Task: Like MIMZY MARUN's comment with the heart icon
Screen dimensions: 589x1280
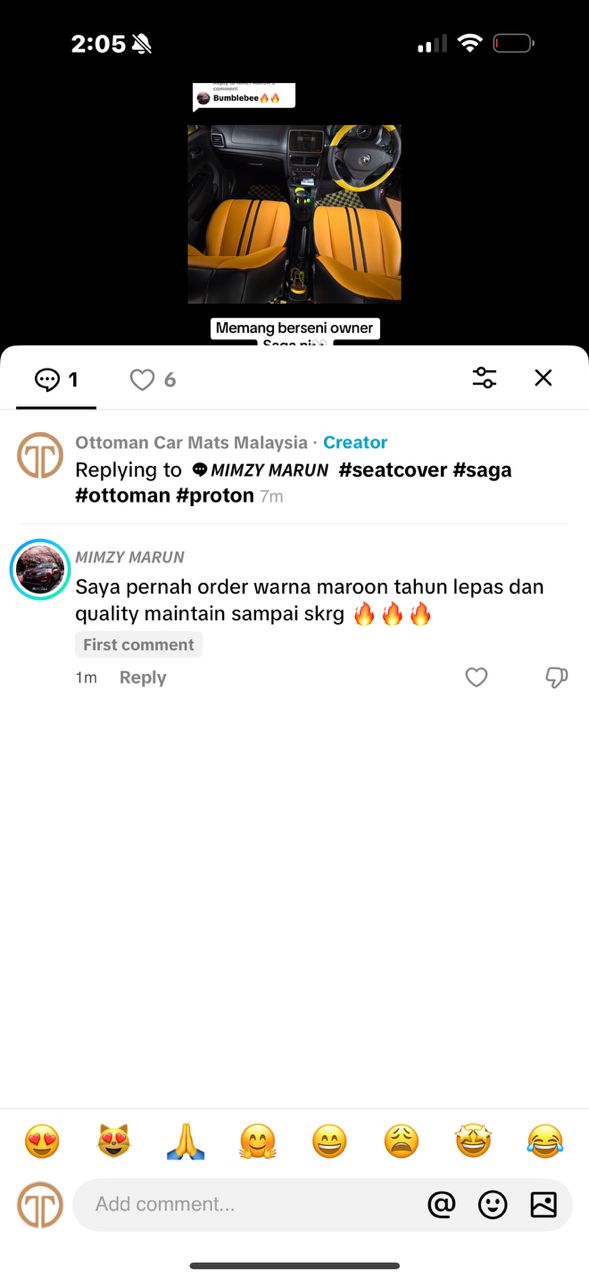Action: [x=477, y=677]
